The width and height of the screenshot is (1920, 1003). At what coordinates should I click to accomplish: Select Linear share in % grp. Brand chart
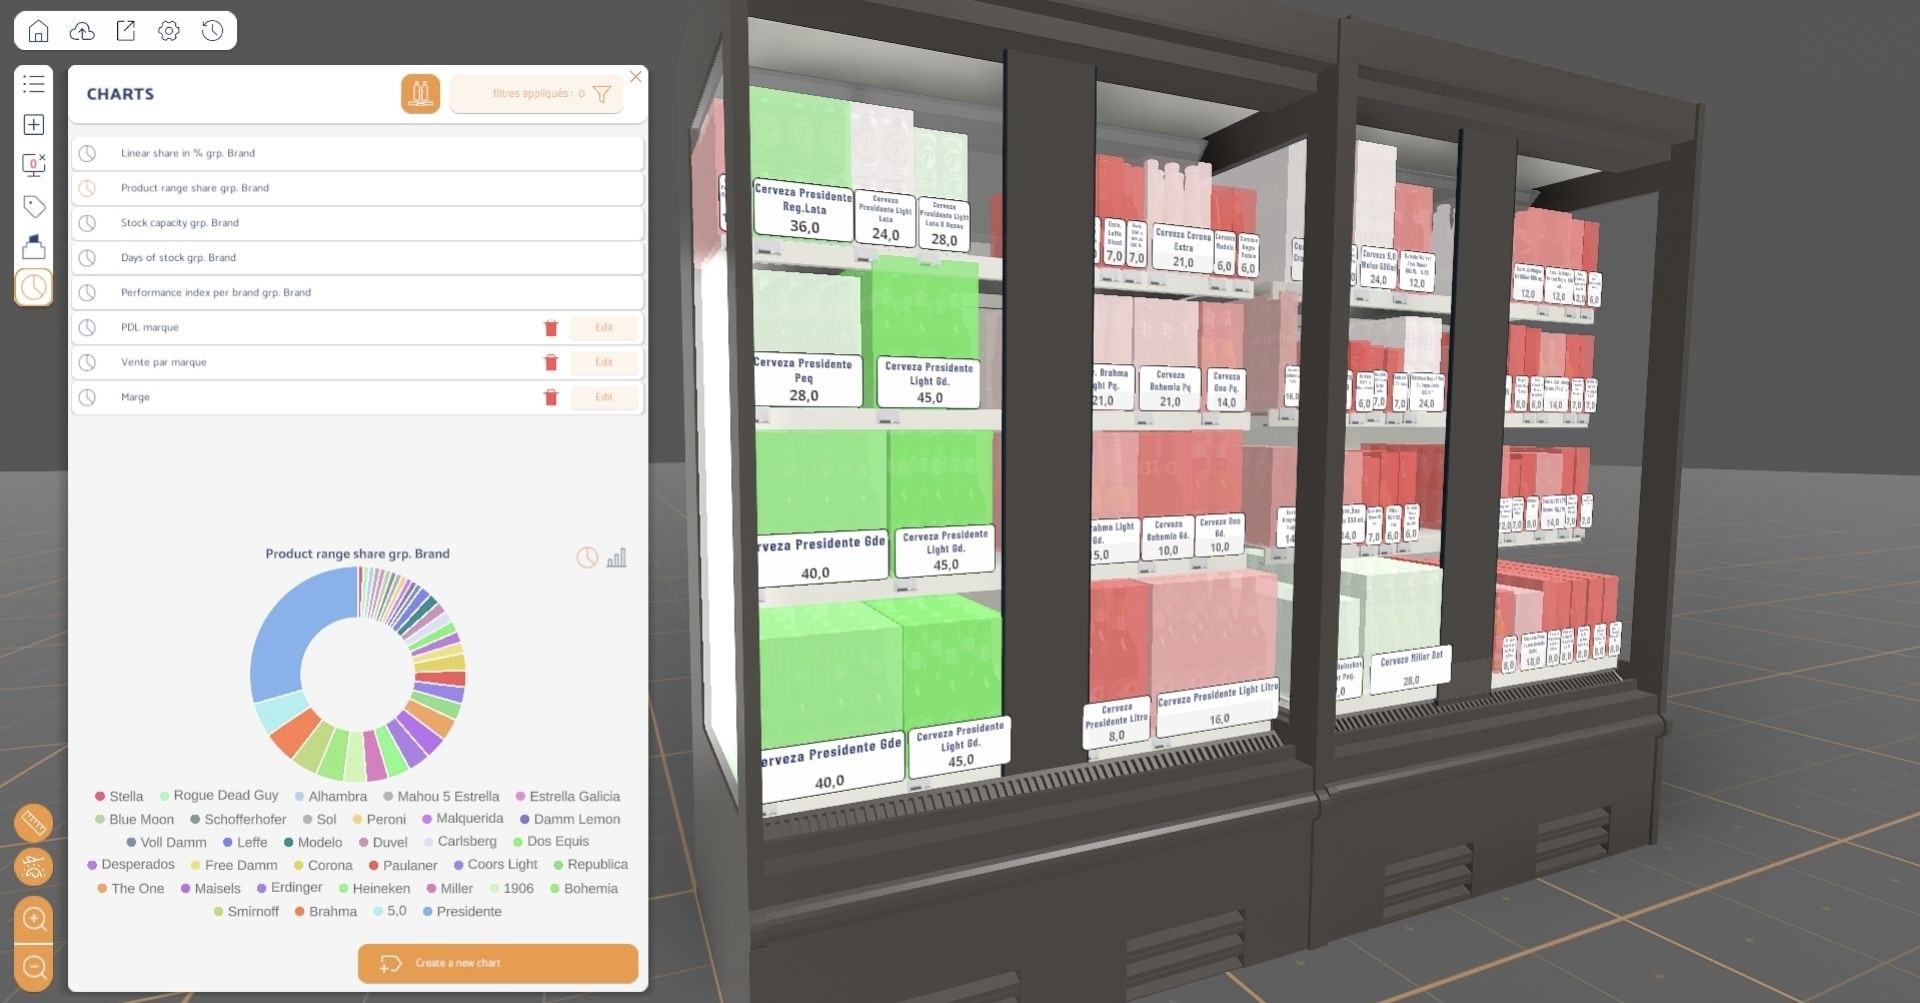357,154
